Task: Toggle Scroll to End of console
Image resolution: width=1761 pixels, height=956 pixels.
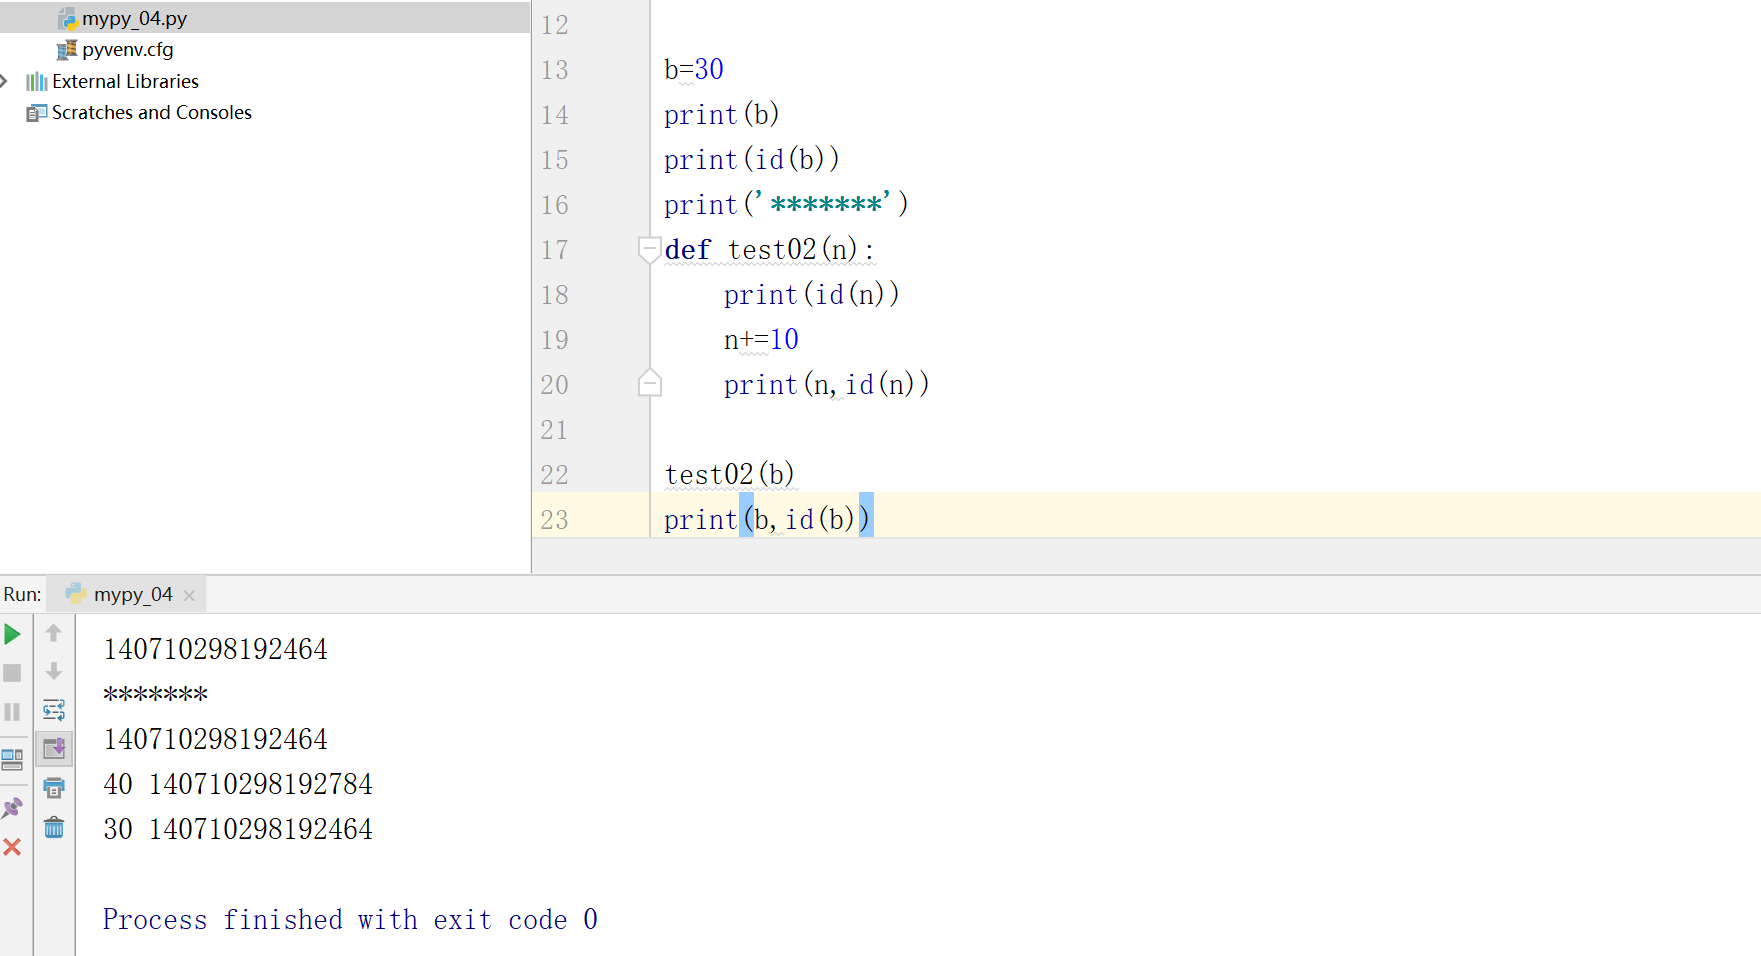Action: 54,748
